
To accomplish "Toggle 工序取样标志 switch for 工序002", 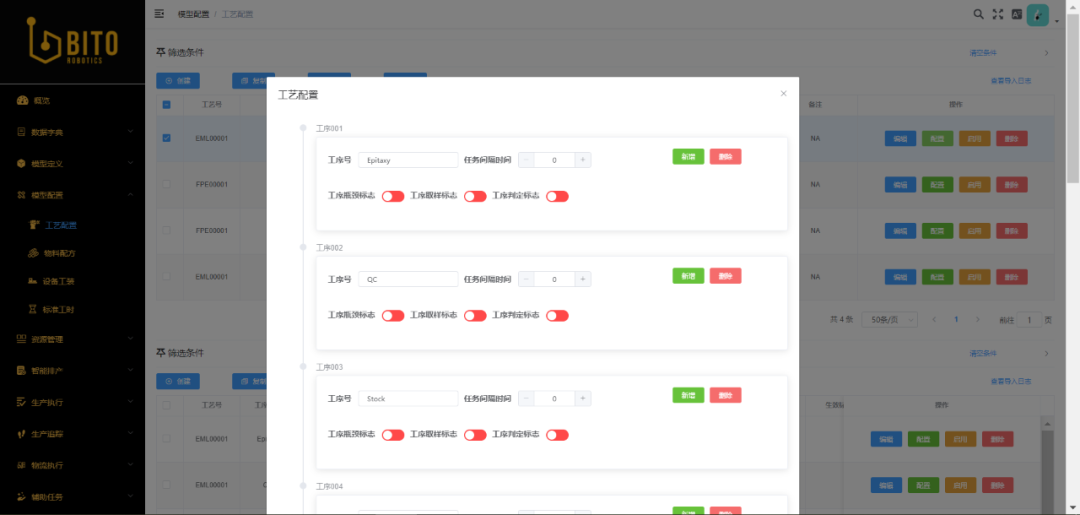I will [474, 316].
